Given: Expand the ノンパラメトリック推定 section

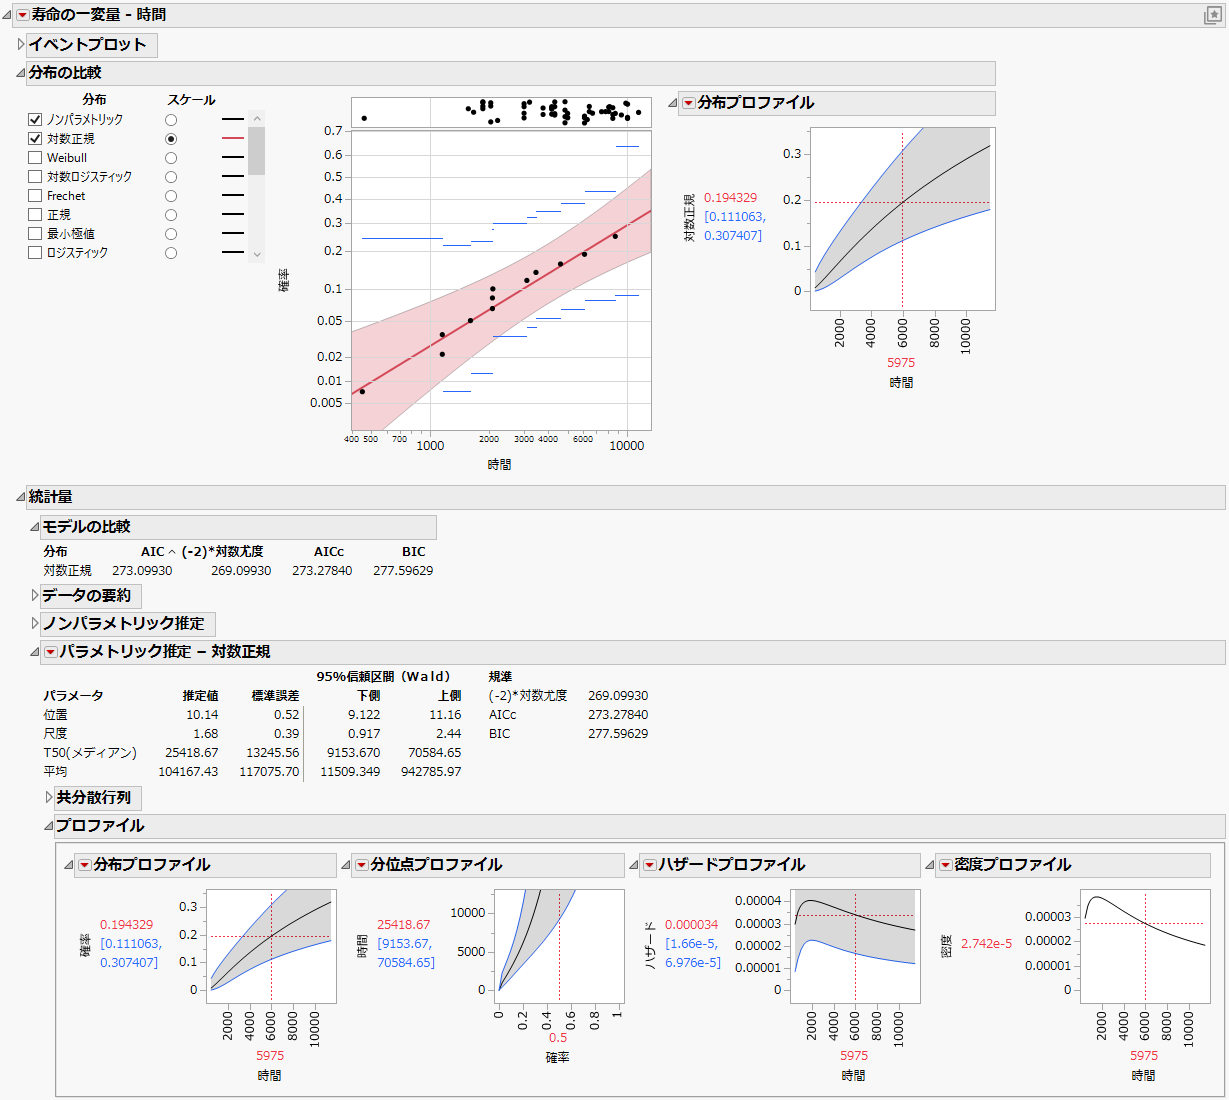Looking at the screenshot, I should 33,624.
